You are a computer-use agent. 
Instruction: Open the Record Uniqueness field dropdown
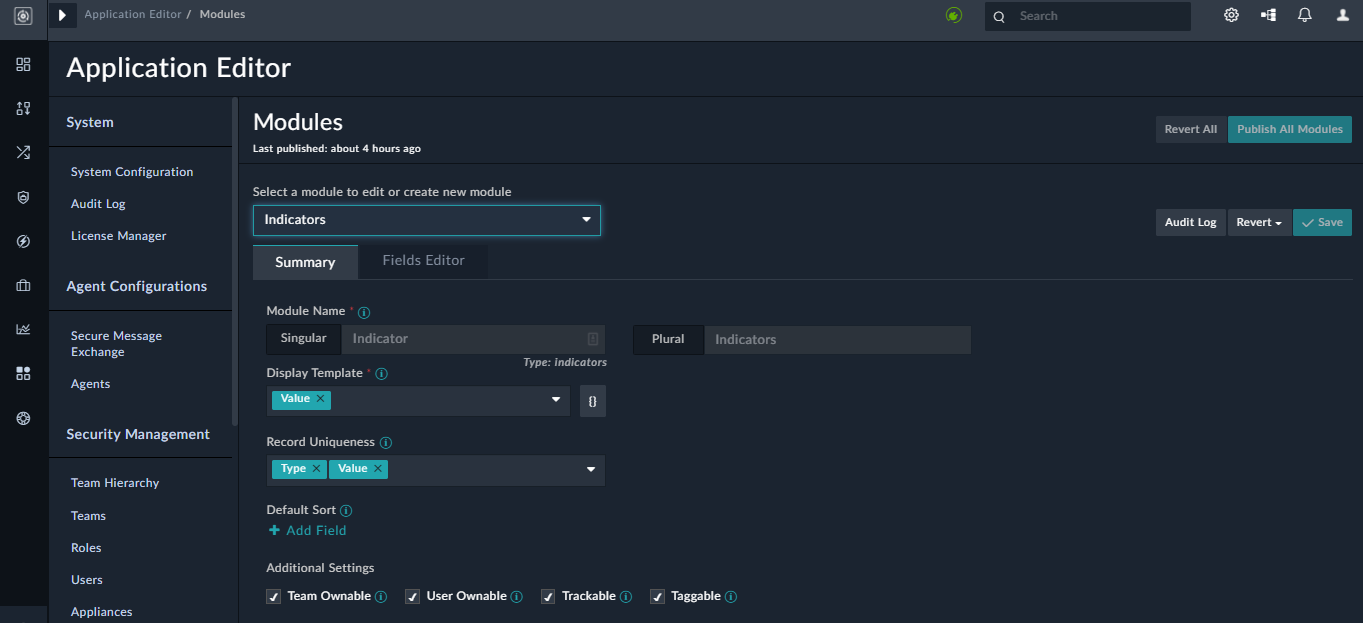[x=590, y=469]
